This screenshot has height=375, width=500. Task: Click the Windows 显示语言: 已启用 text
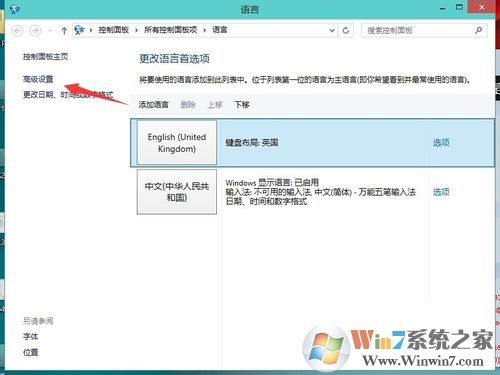click(x=272, y=183)
